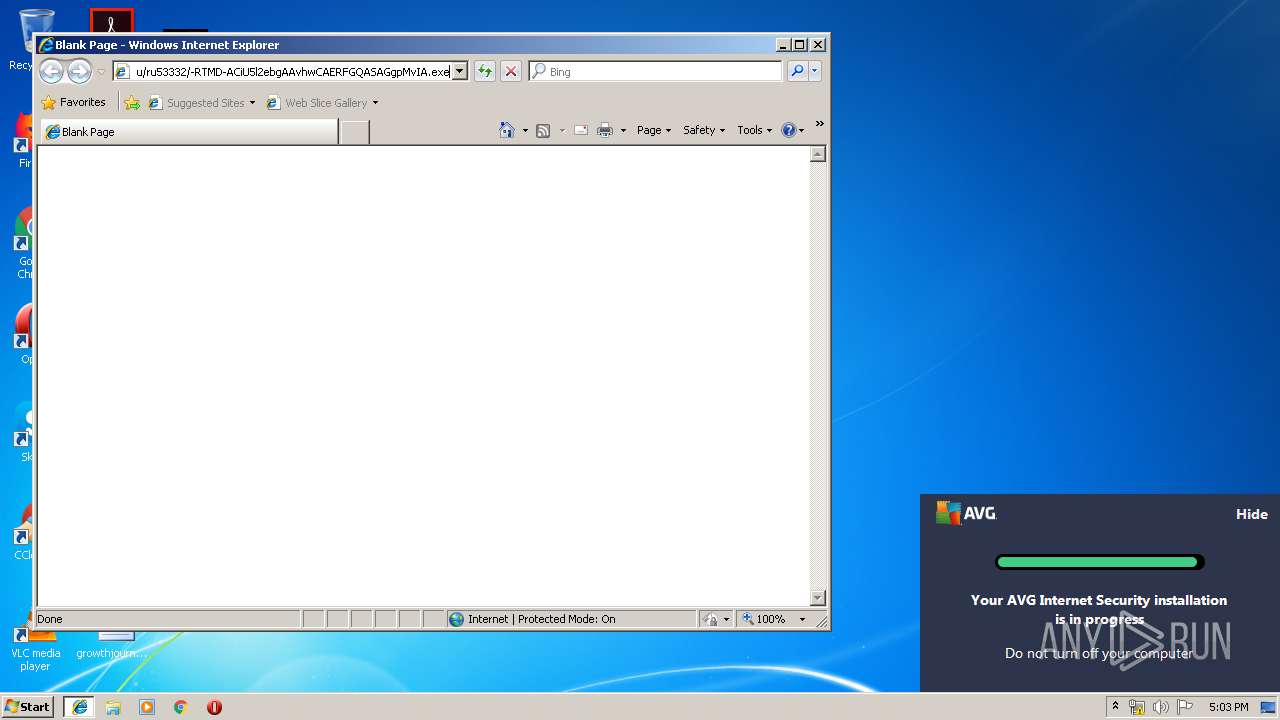Open the Tools menu
The height and width of the screenshot is (720, 1280).
tap(755, 130)
